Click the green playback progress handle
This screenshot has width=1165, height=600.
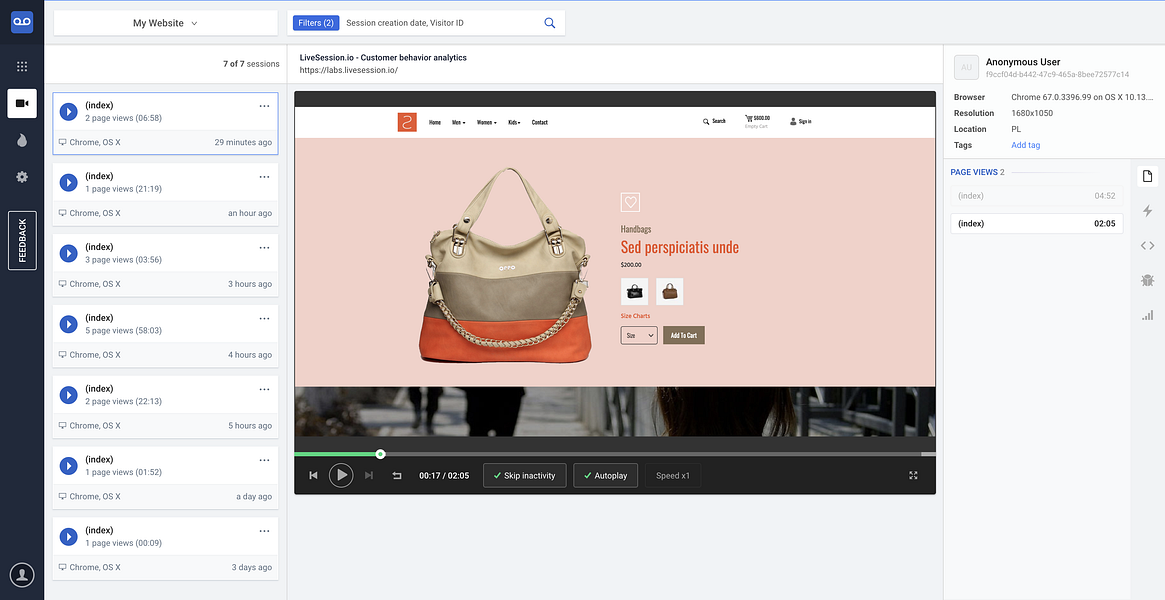[380, 454]
